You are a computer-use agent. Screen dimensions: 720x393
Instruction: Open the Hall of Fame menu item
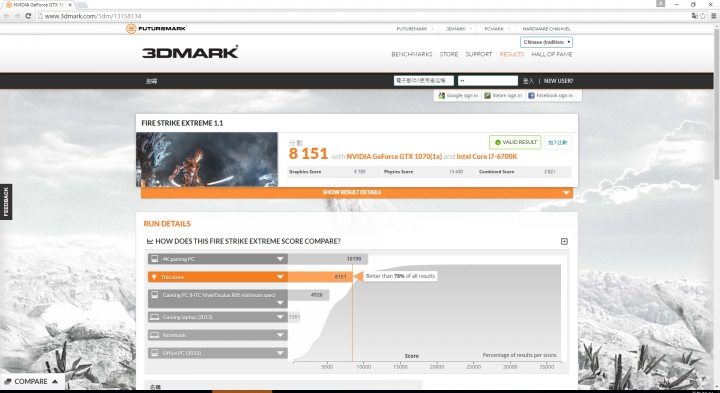[551, 54]
